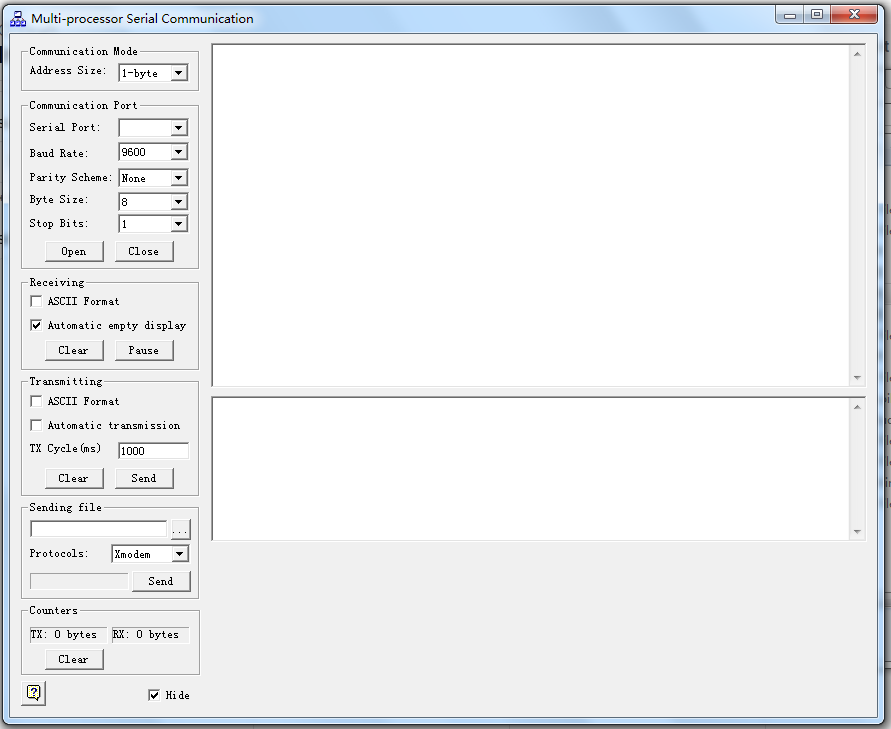Click the help icon at bottom left

tap(34, 692)
